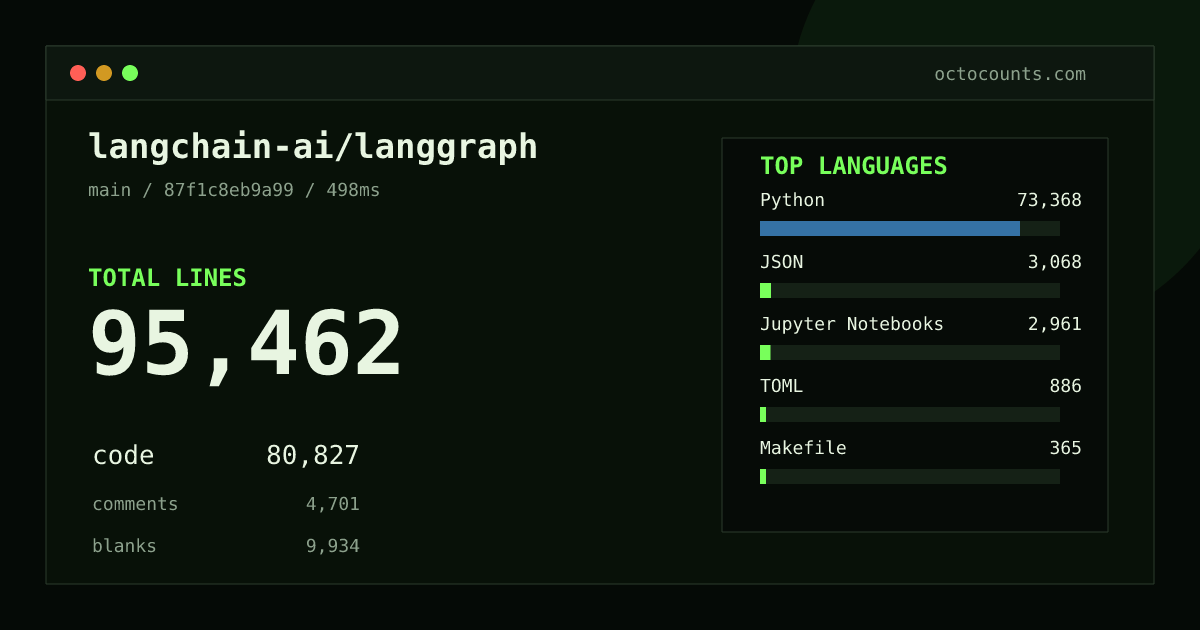Click the TOML progress bar
Viewport: 1200px width, 630px height.
pos(910,414)
